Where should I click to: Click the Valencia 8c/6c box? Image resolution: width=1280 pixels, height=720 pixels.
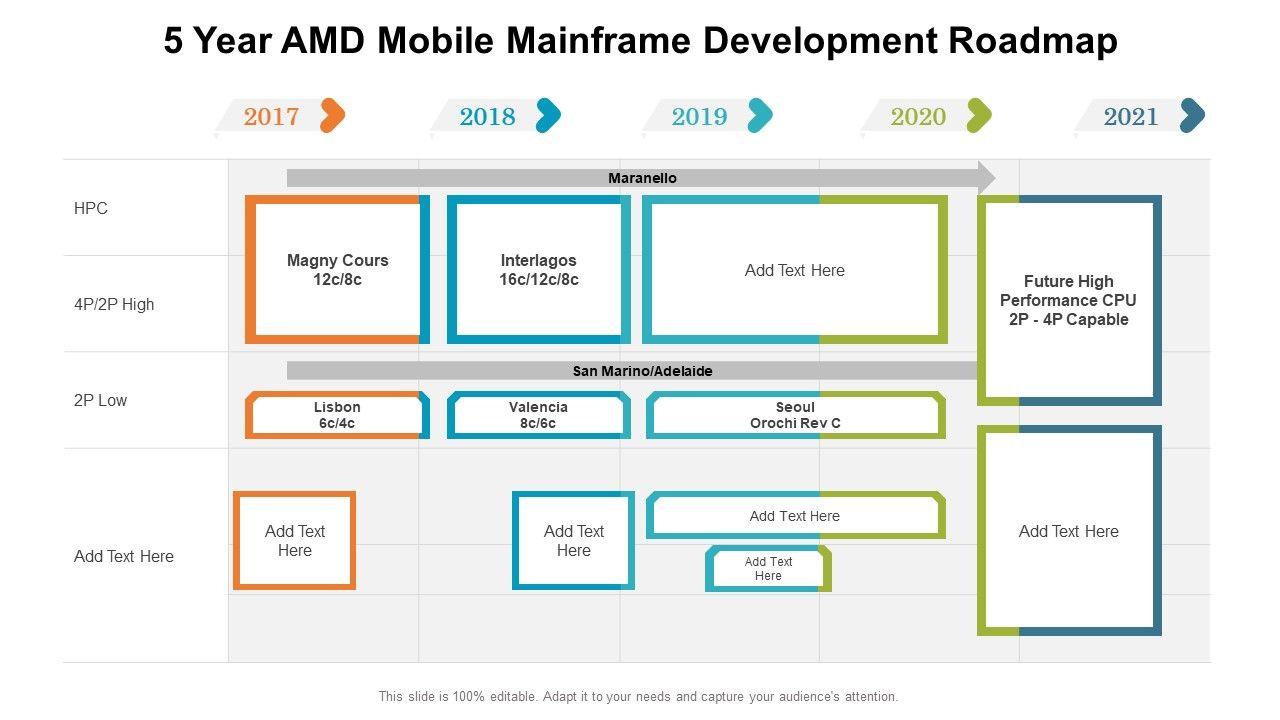tap(538, 415)
